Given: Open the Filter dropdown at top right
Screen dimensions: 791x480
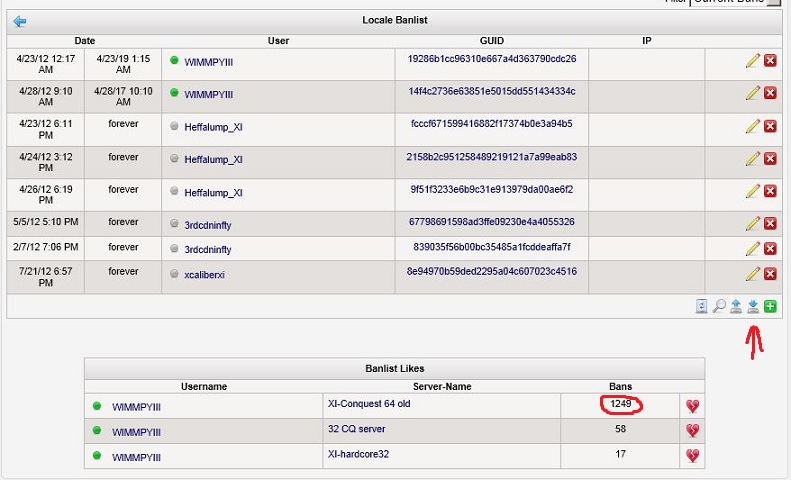Looking at the screenshot, I should pos(773,3).
